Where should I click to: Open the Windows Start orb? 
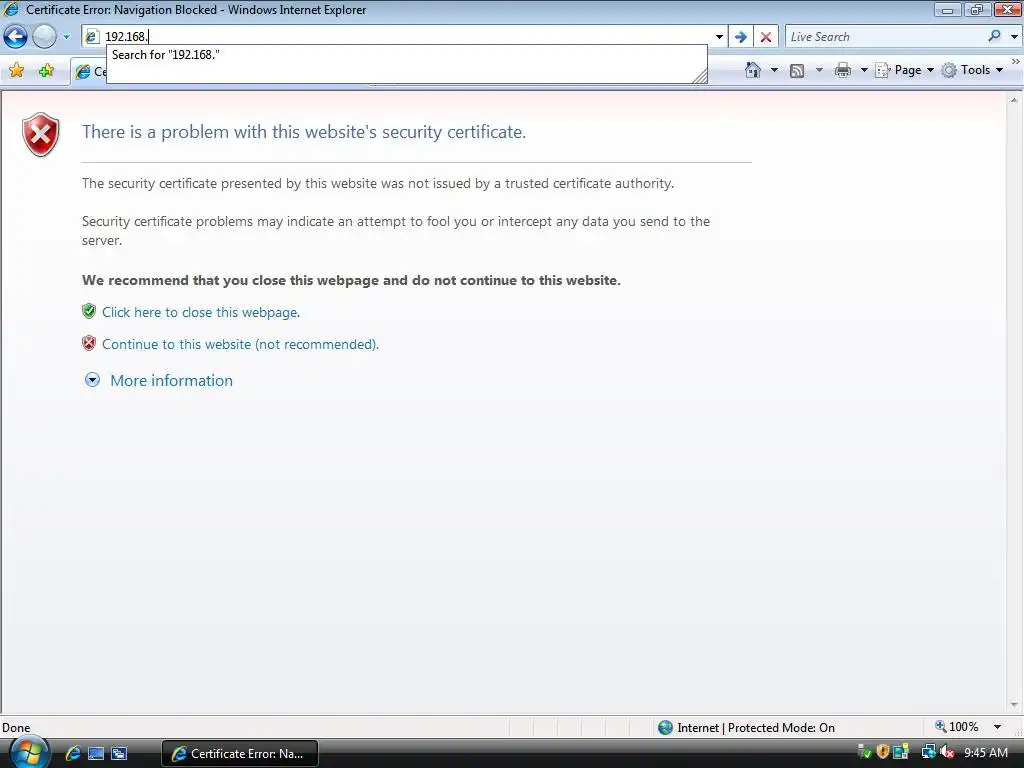(29, 752)
